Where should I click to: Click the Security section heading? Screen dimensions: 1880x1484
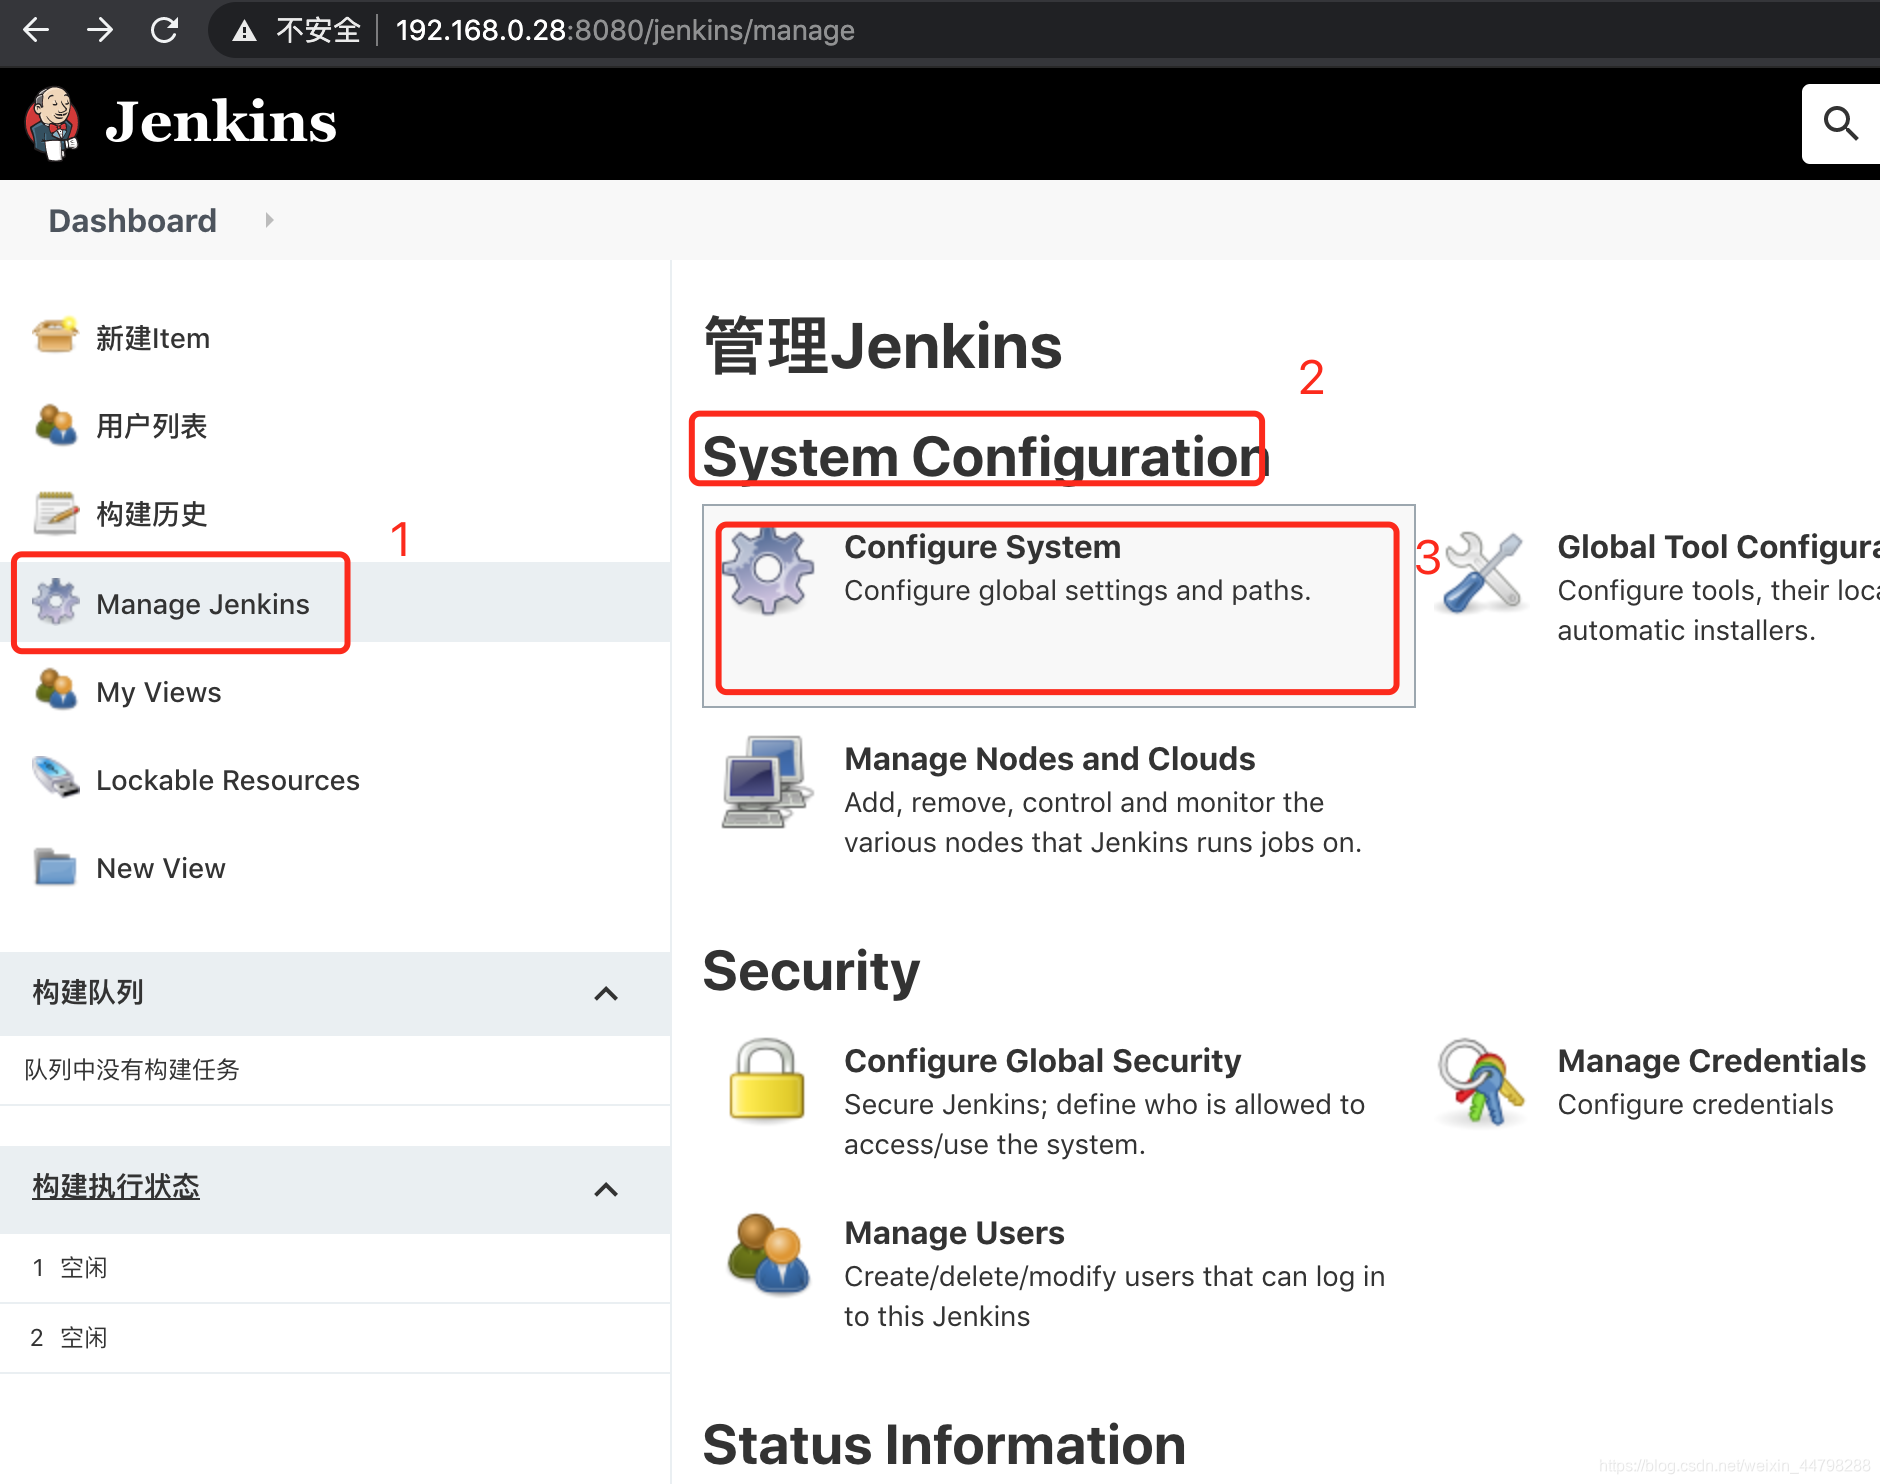point(811,971)
